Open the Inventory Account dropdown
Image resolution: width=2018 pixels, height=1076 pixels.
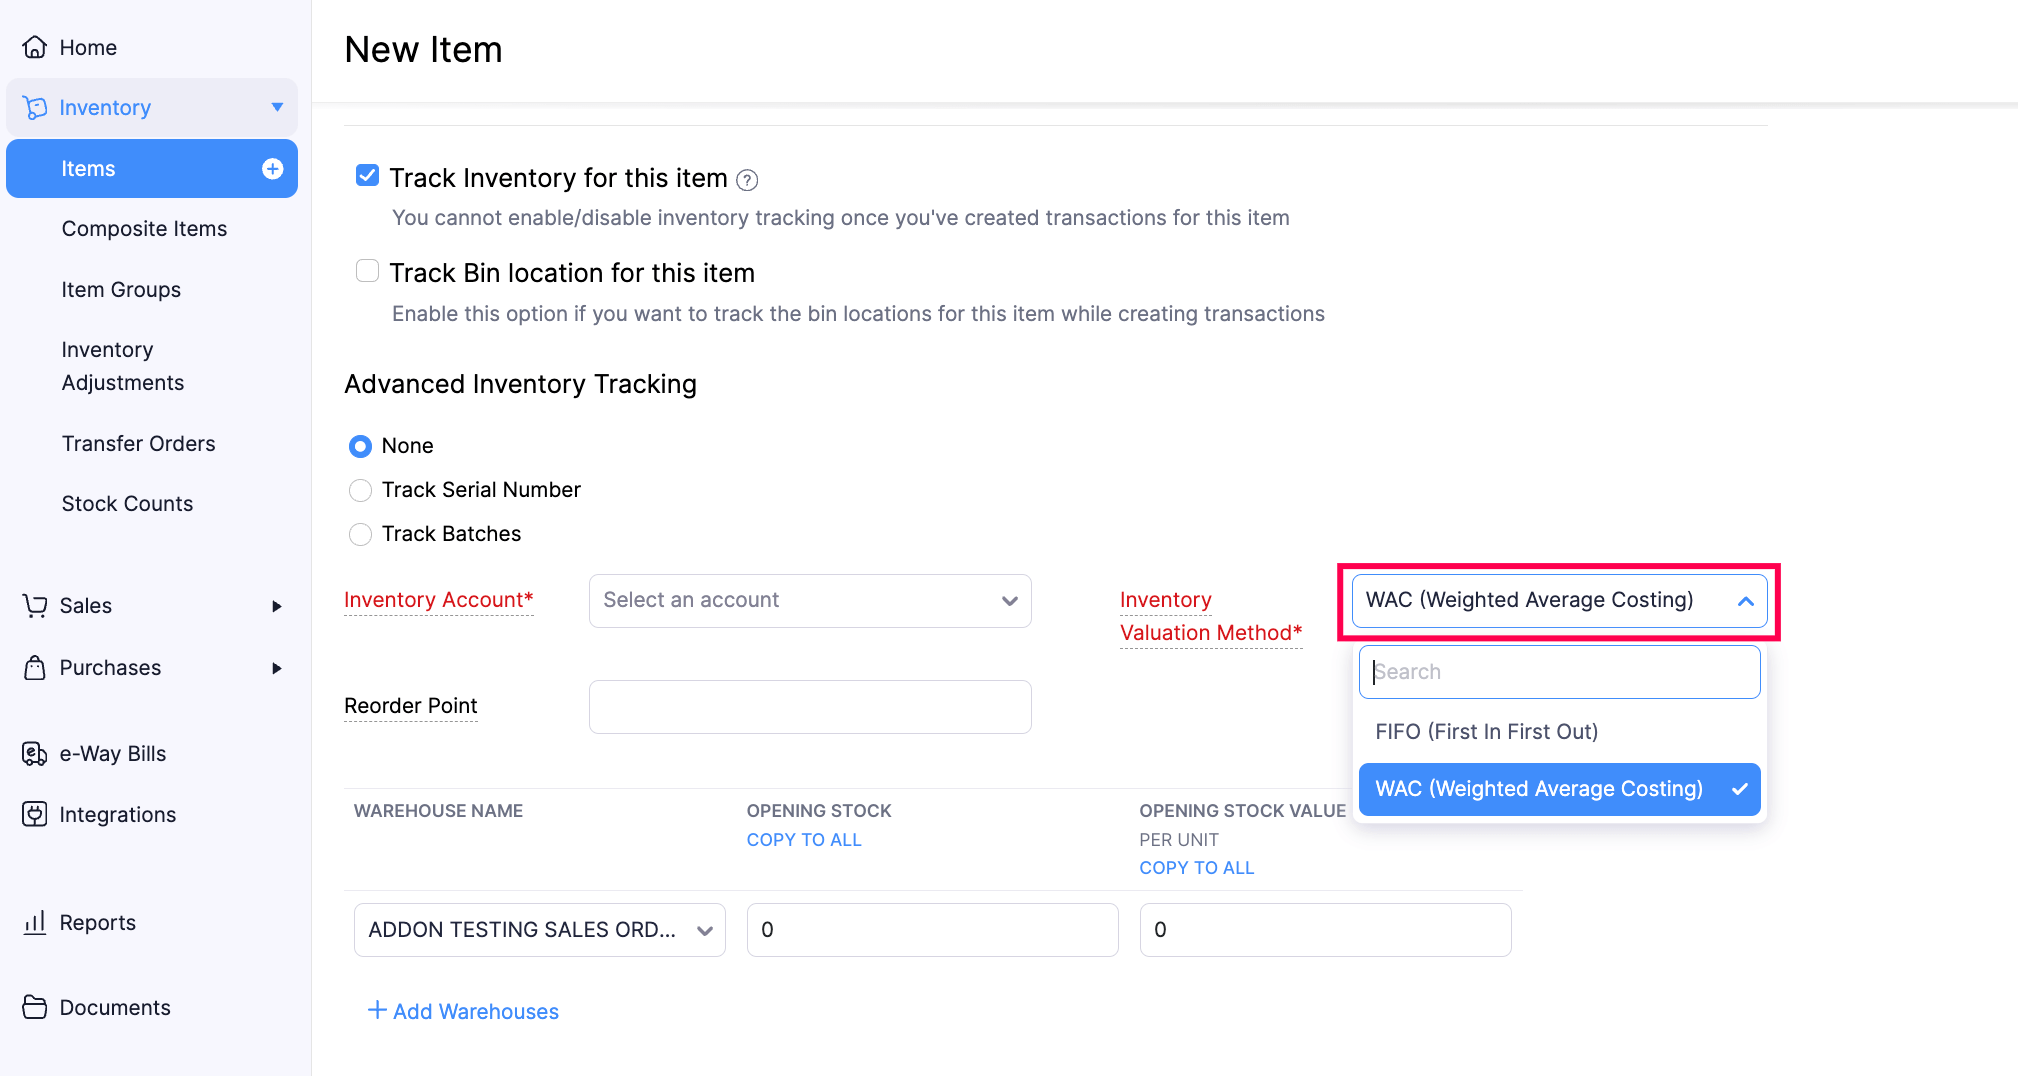pos(809,601)
